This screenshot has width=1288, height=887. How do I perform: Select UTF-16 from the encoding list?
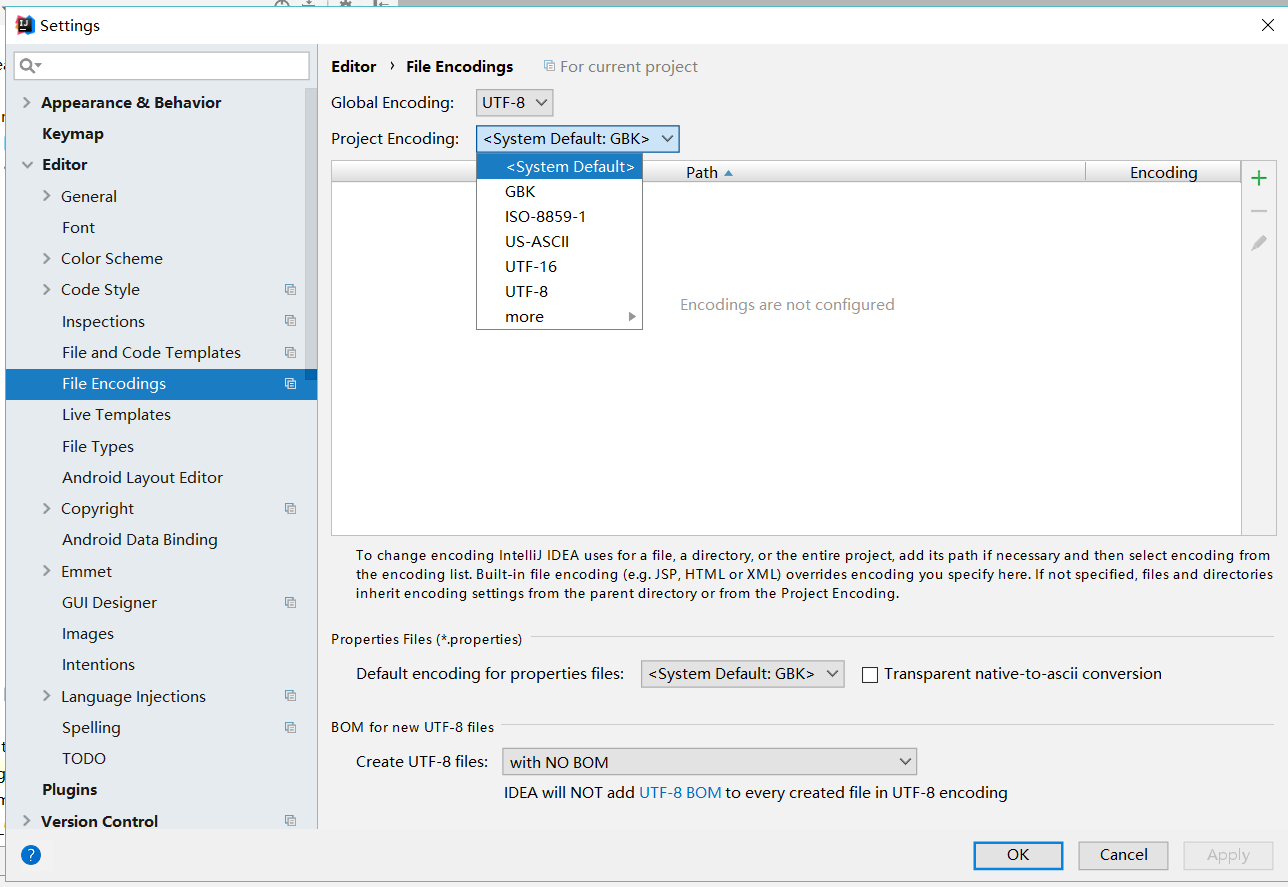click(559, 266)
